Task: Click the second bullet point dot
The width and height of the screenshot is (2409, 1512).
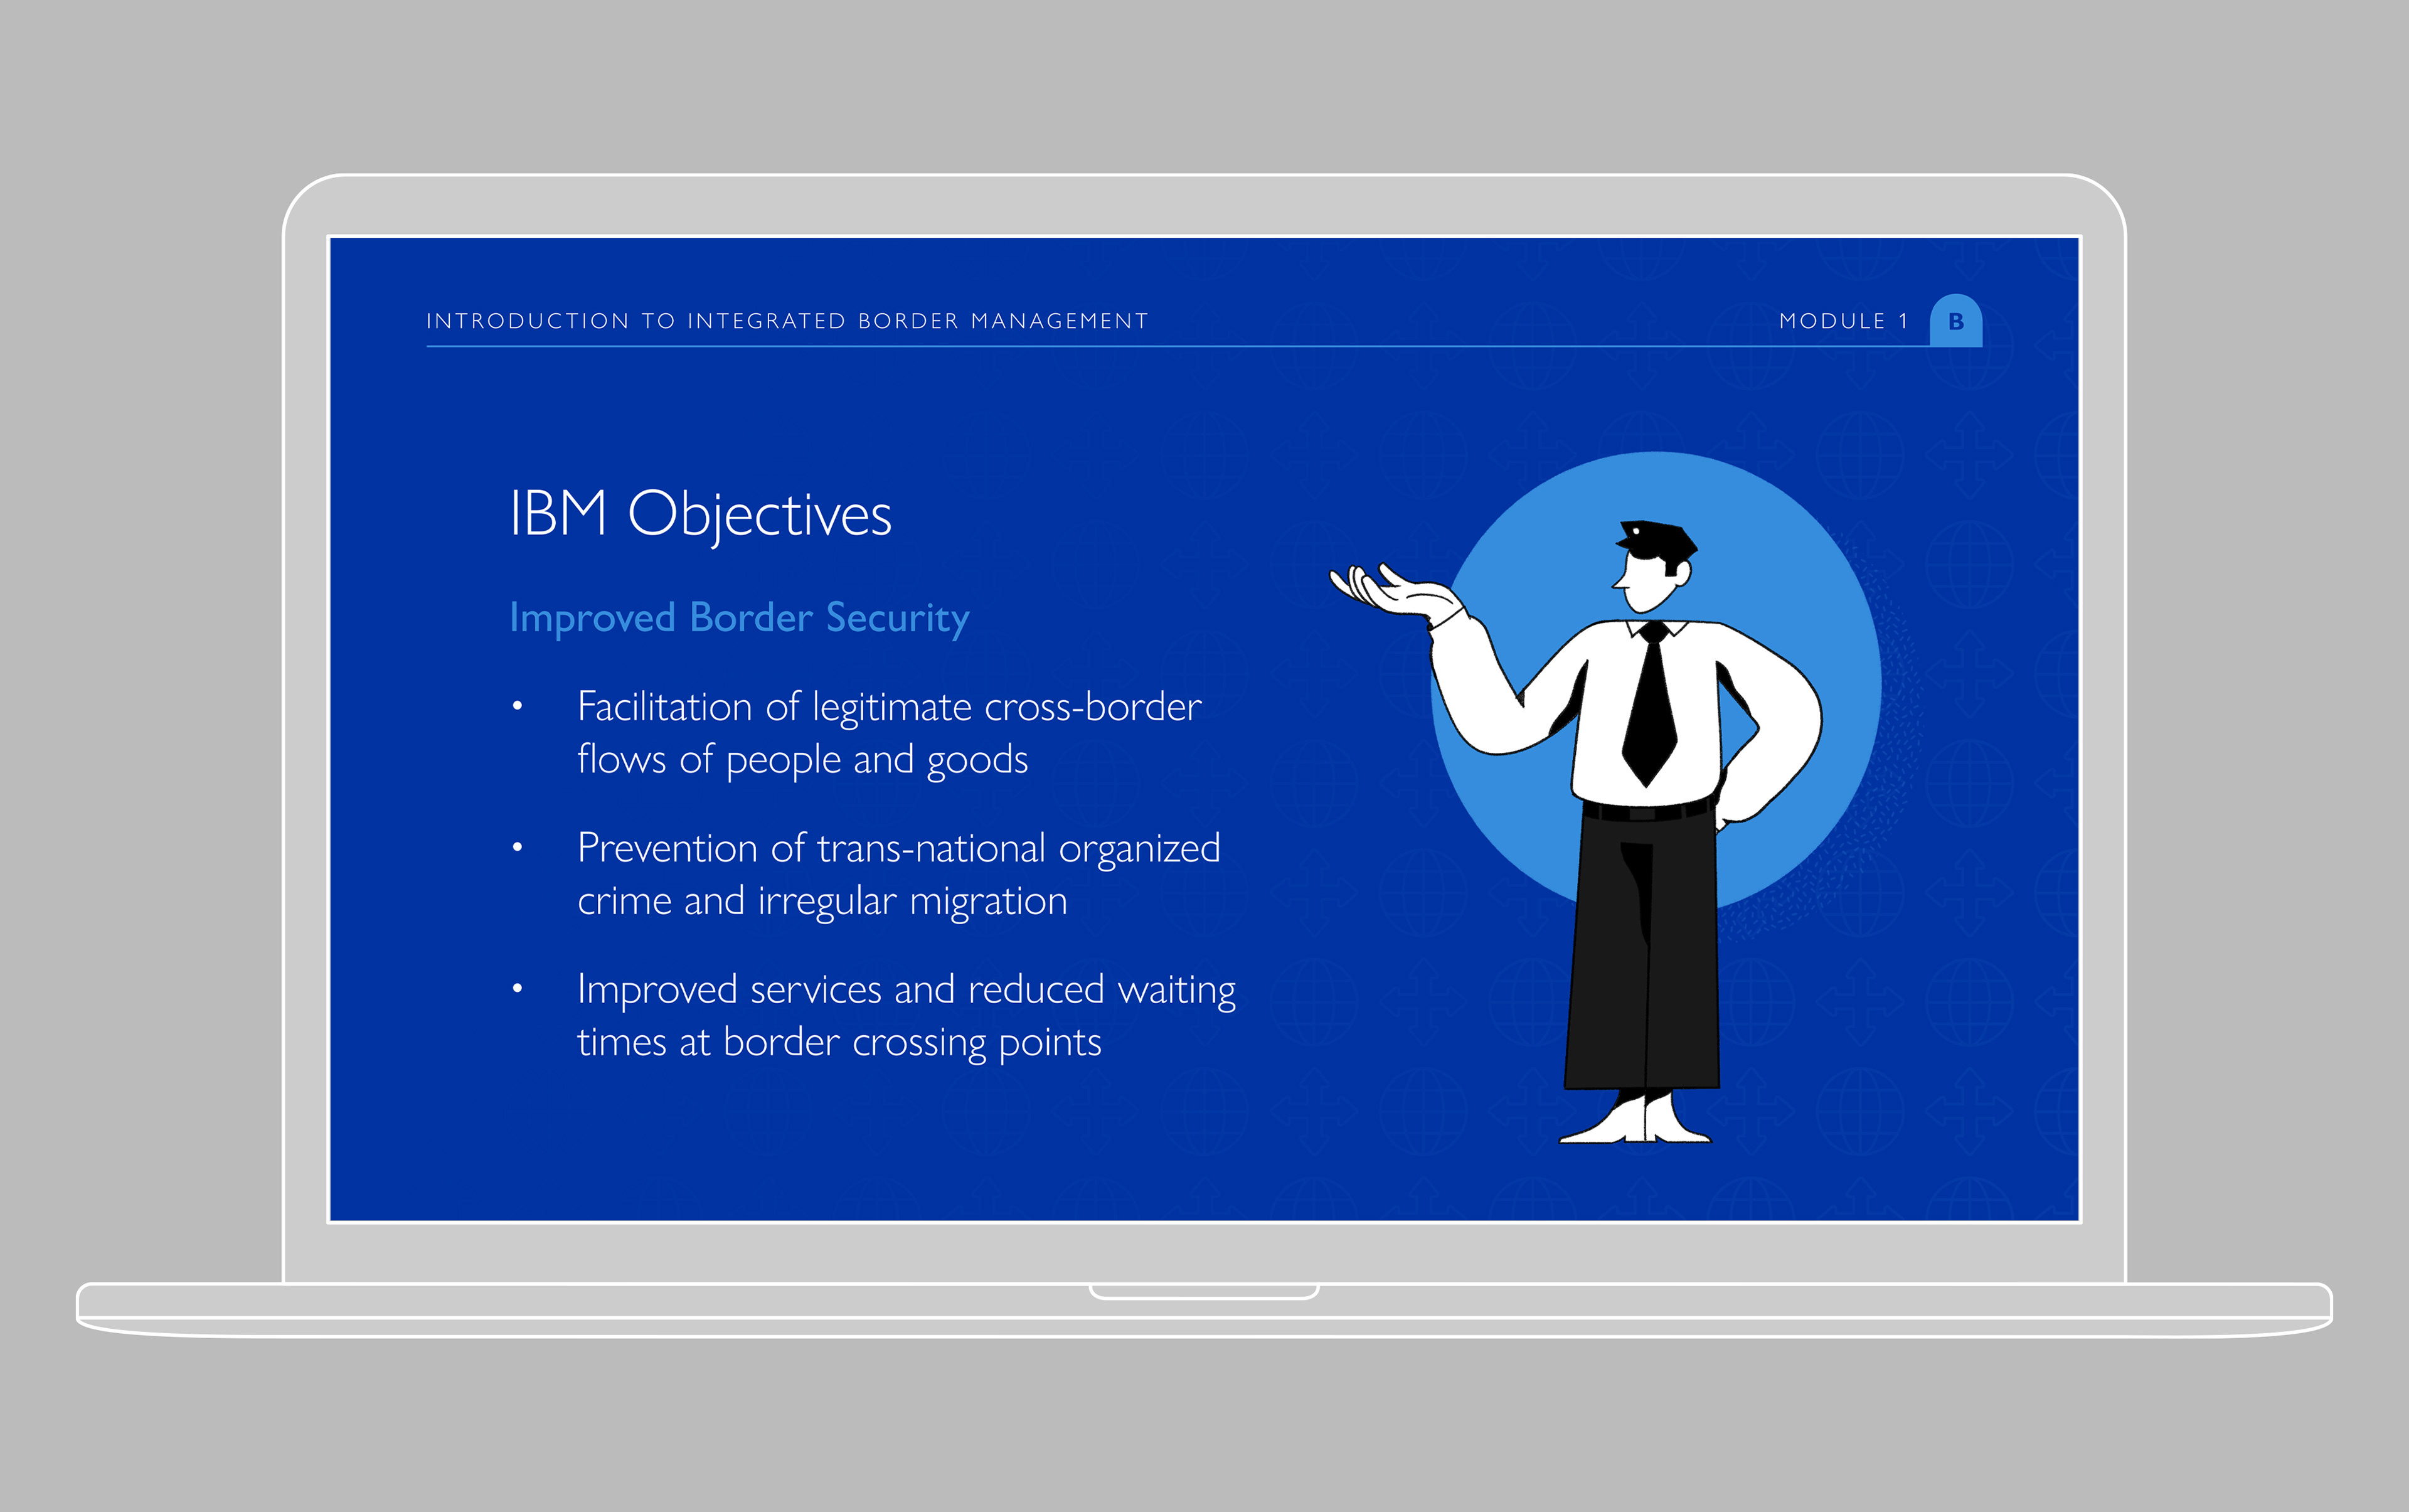Action: (x=517, y=847)
